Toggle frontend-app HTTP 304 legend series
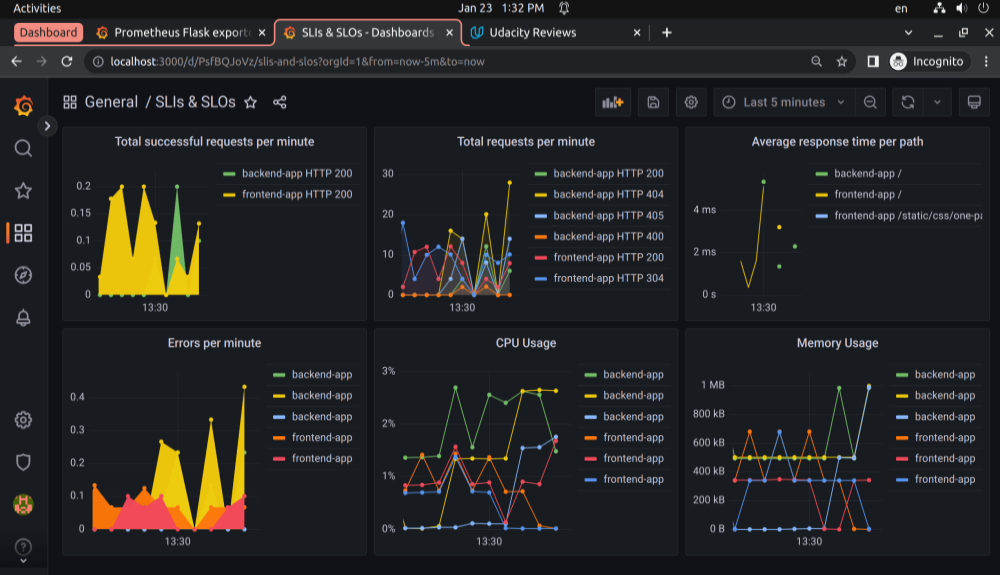 (x=608, y=279)
